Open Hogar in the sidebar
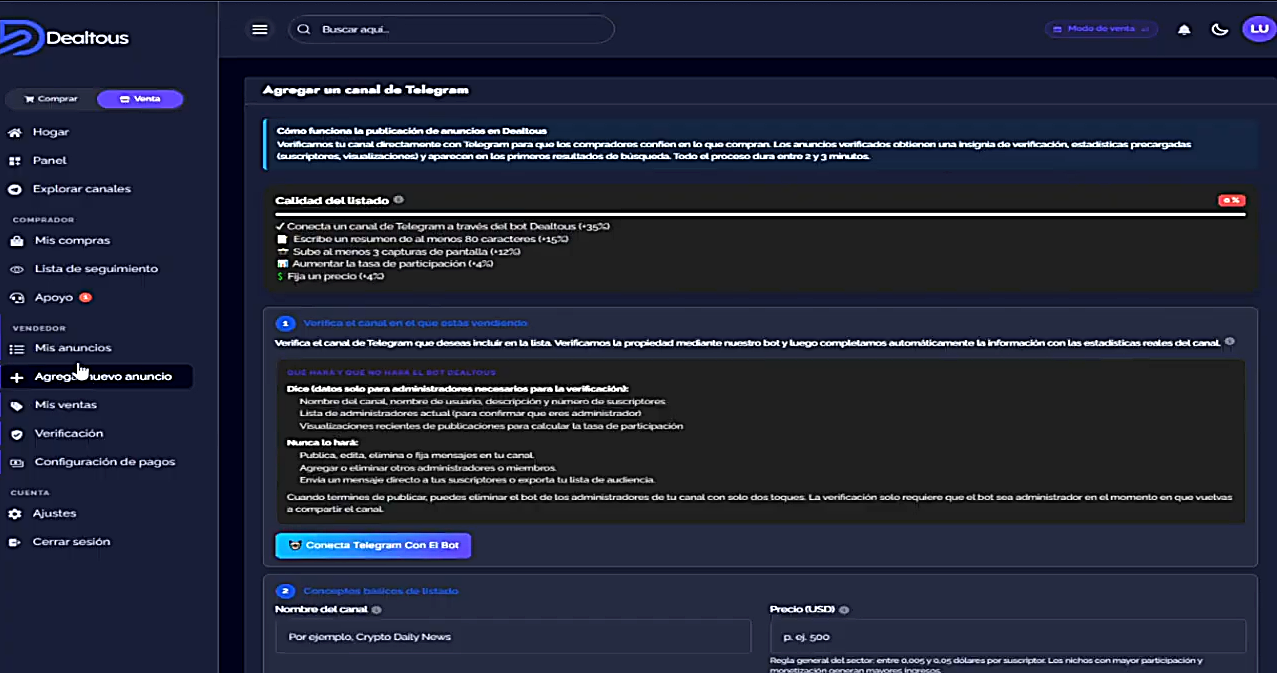This screenshot has height=673, width=1277. pos(51,132)
